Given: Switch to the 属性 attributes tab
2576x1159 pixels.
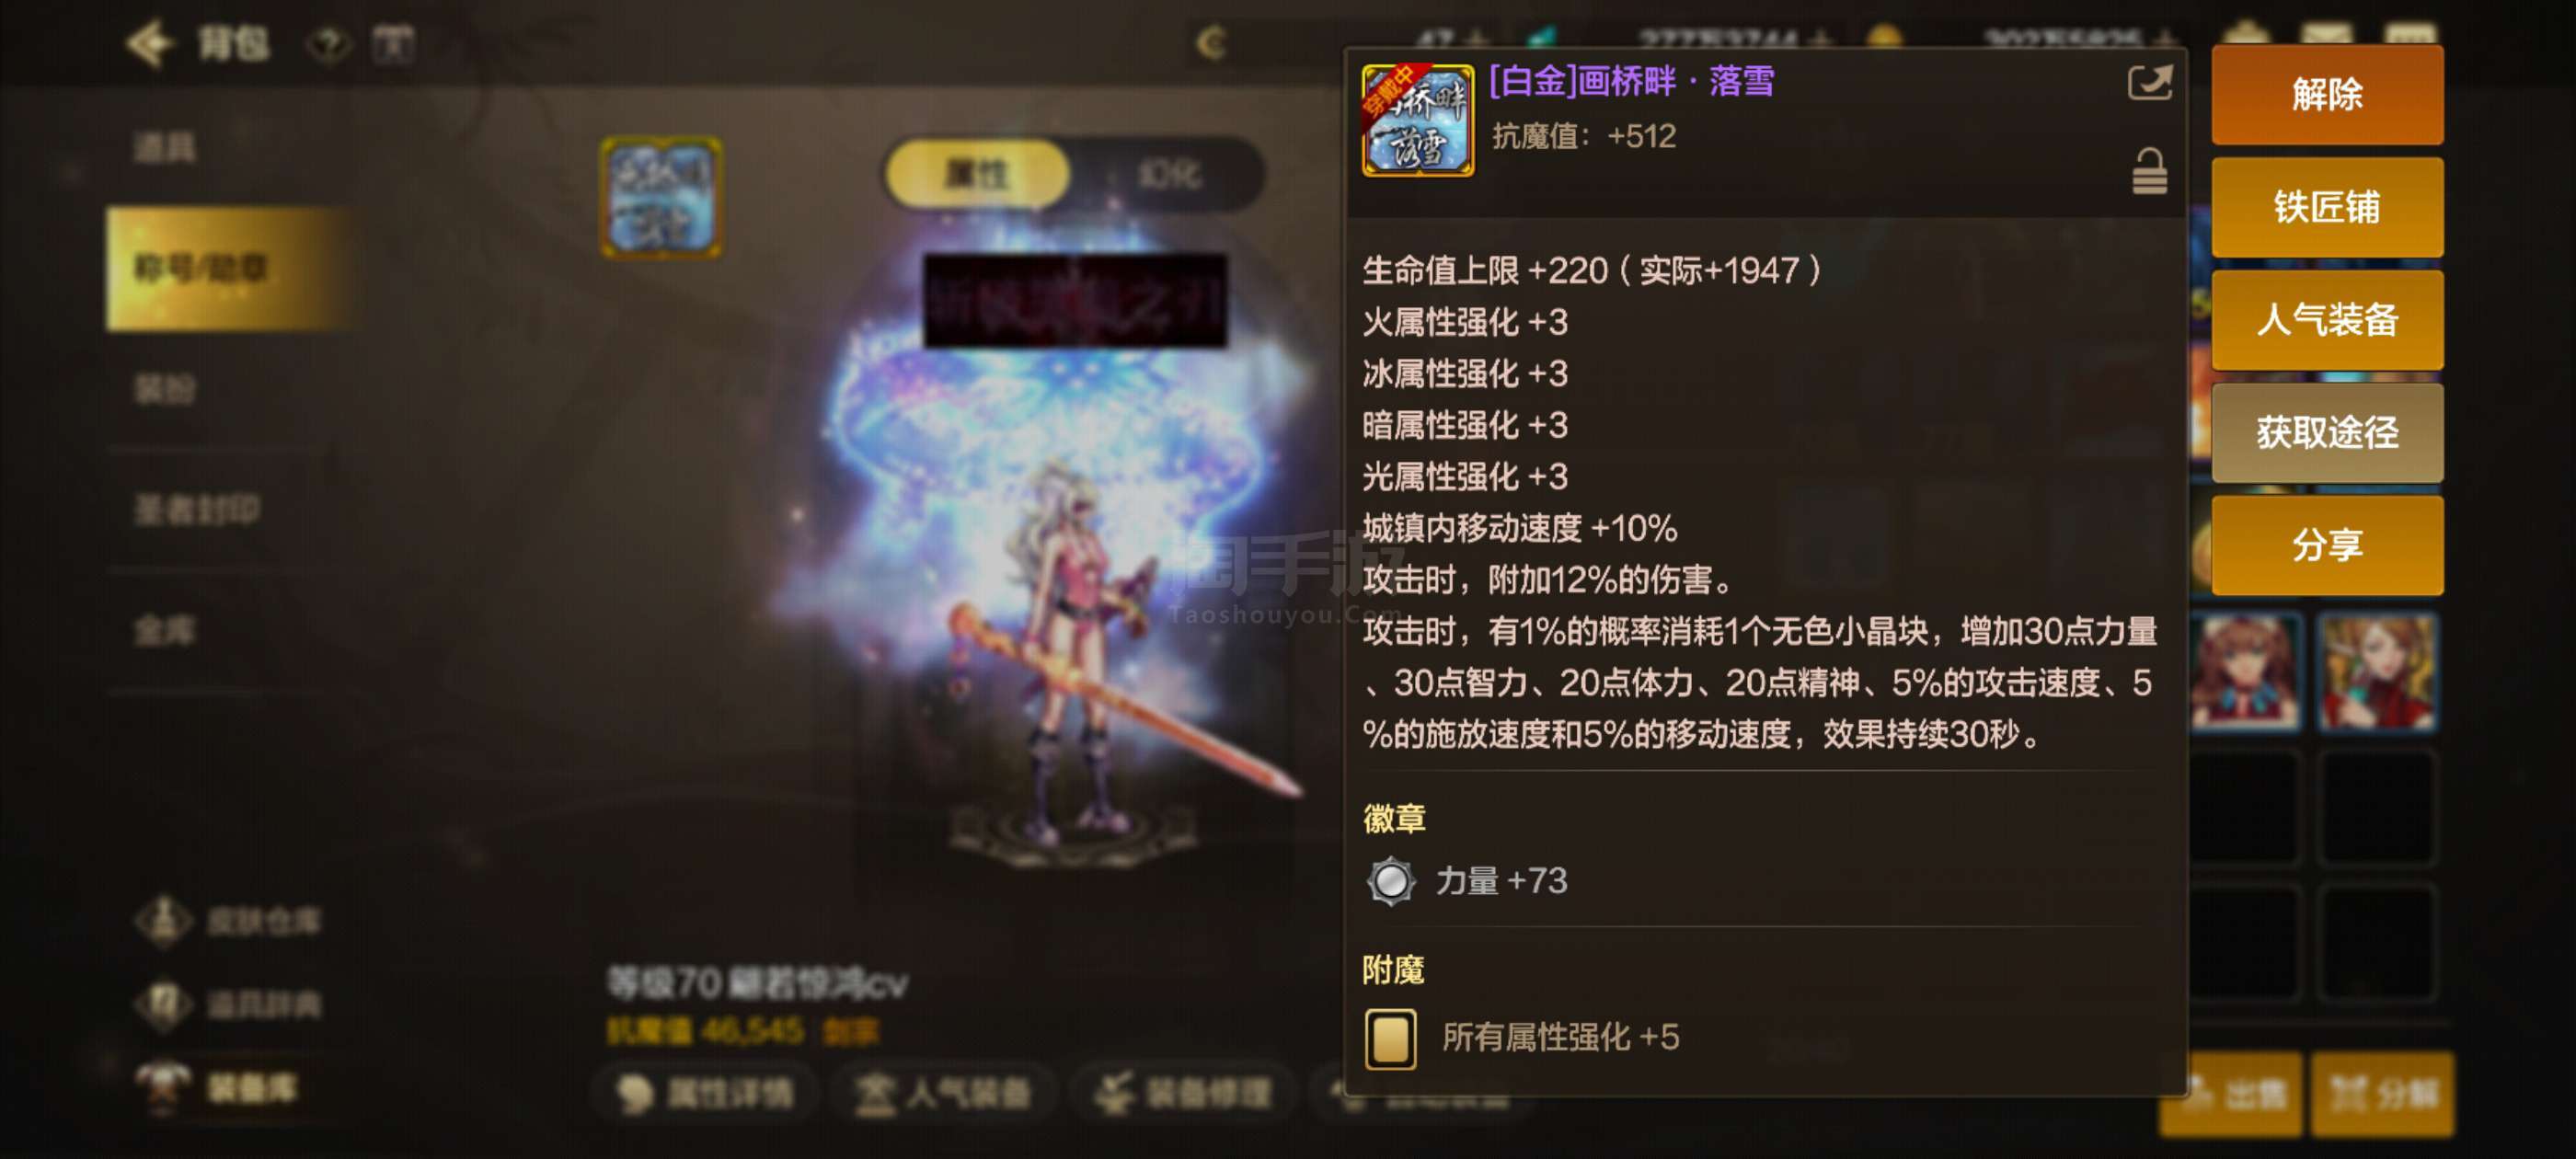Looking at the screenshot, I should tap(977, 174).
